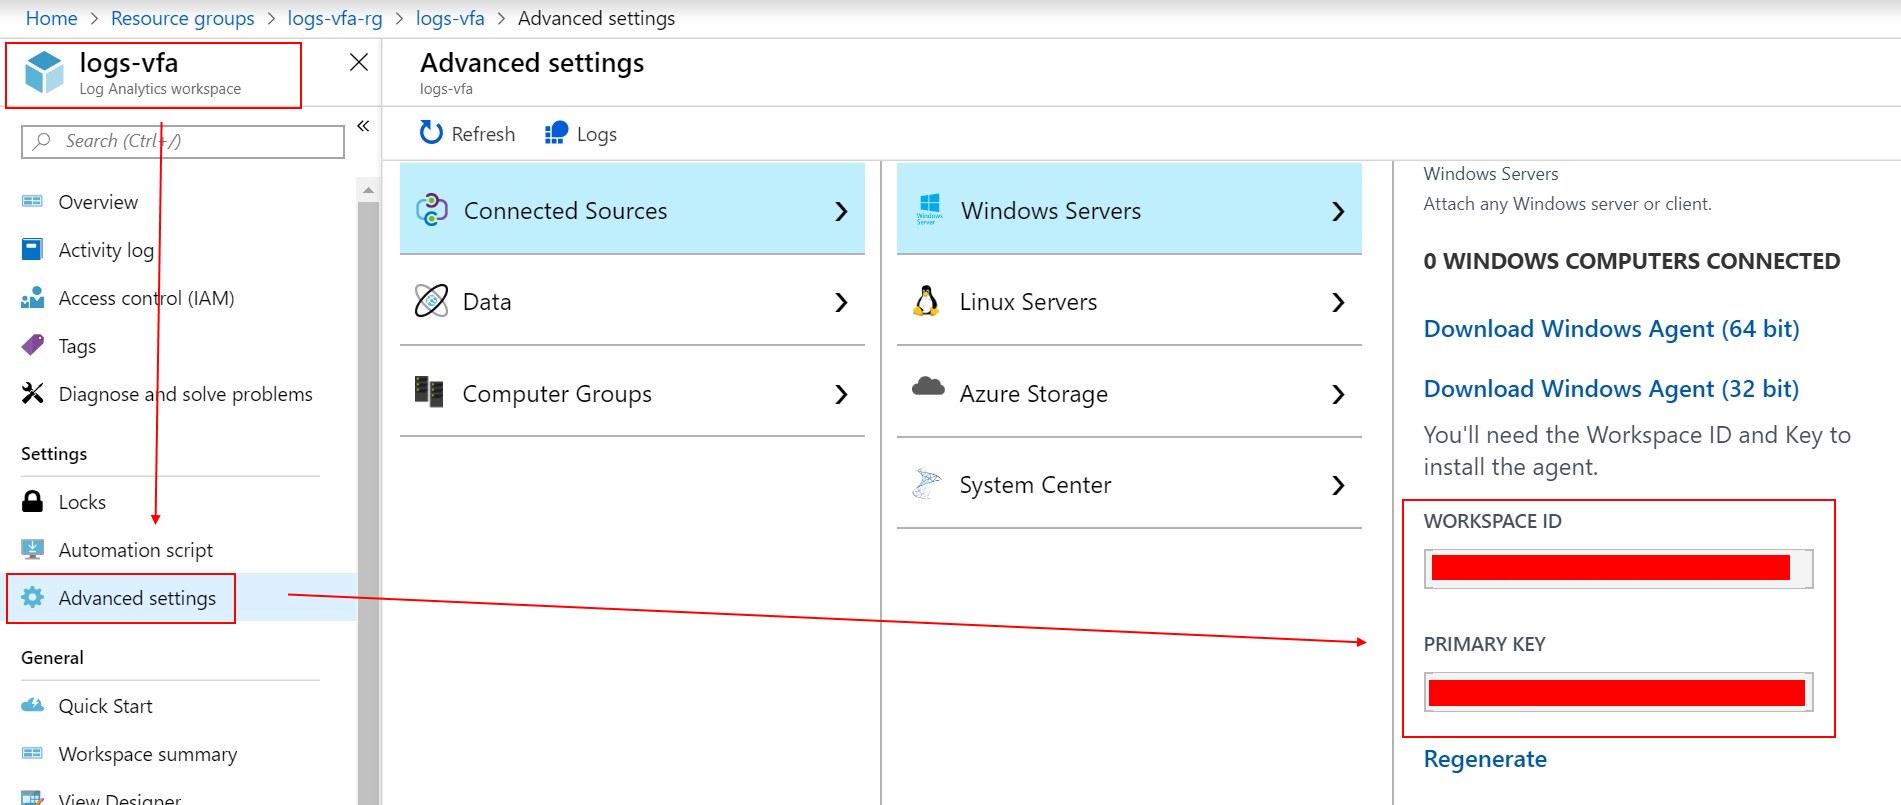1901x805 pixels.
Task: Open Diagnose and solve problems
Action: (x=185, y=394)
